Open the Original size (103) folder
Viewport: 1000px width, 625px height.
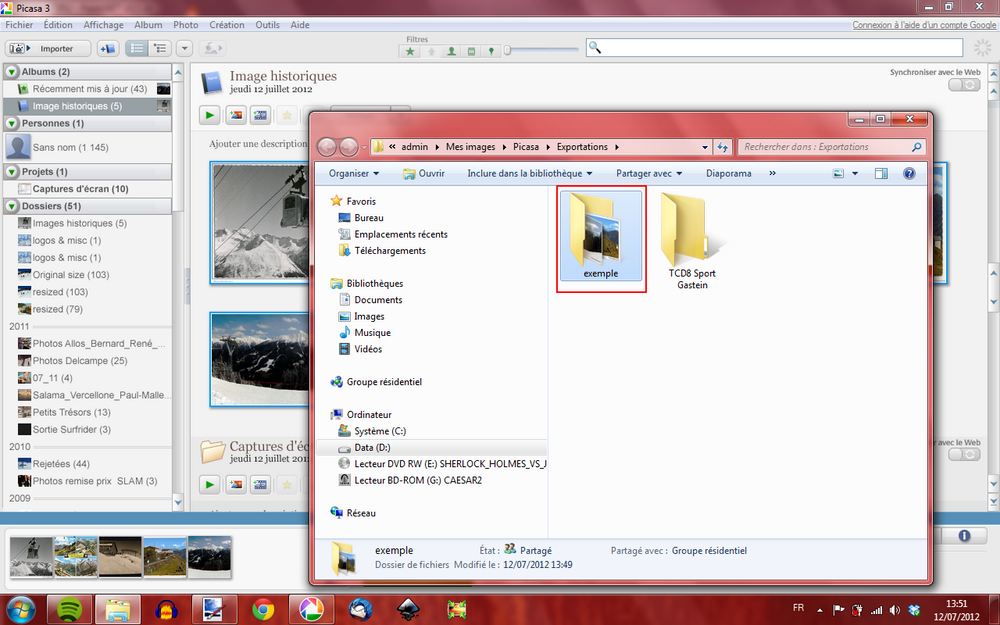coord(71,275)
